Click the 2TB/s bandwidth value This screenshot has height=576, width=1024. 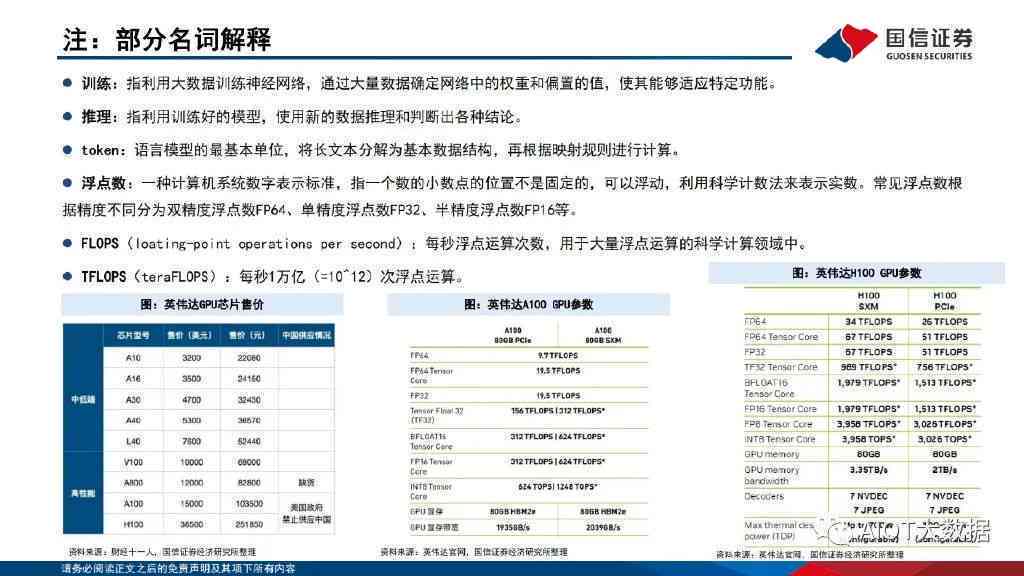pos(944,470)
